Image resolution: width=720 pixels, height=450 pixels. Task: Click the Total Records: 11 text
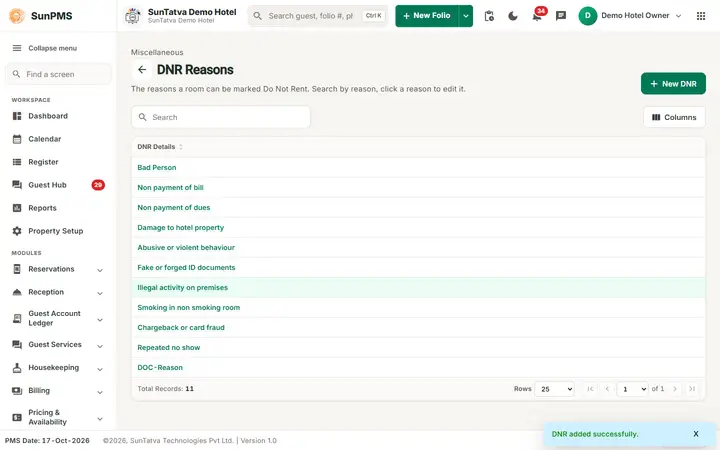(x=165, y=389)
